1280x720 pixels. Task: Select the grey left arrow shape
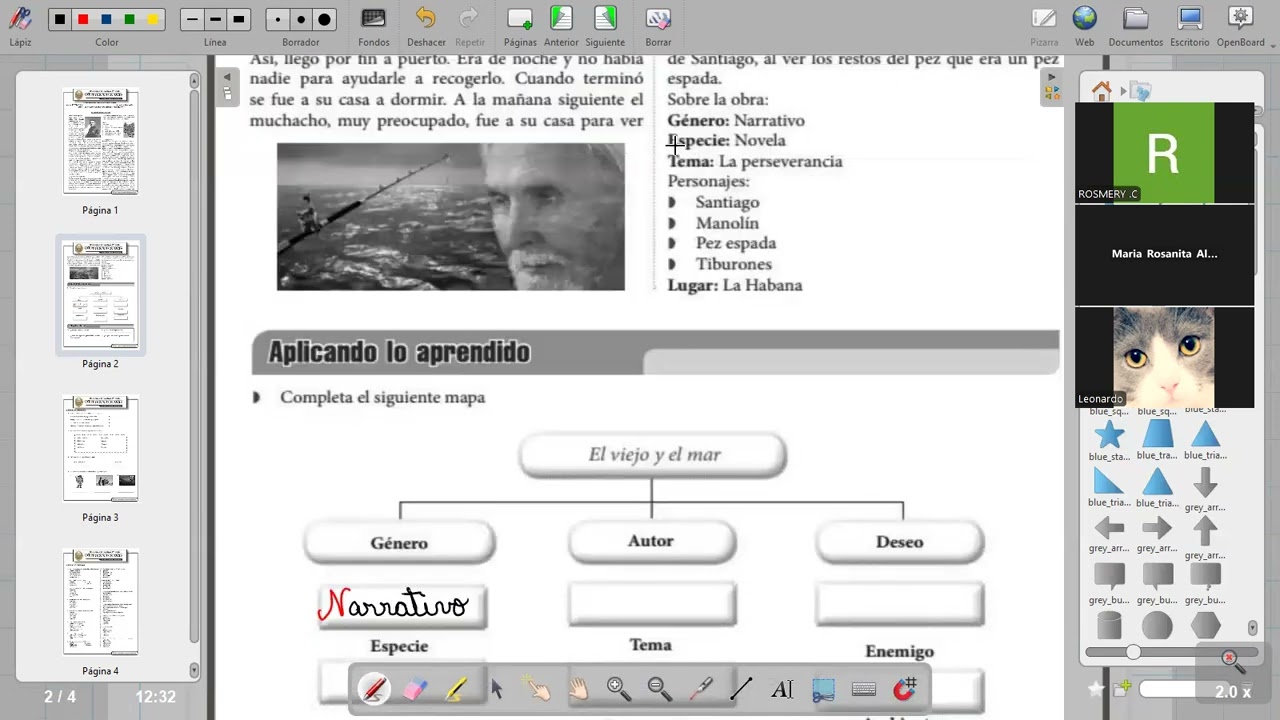(x=1109, y=528)
